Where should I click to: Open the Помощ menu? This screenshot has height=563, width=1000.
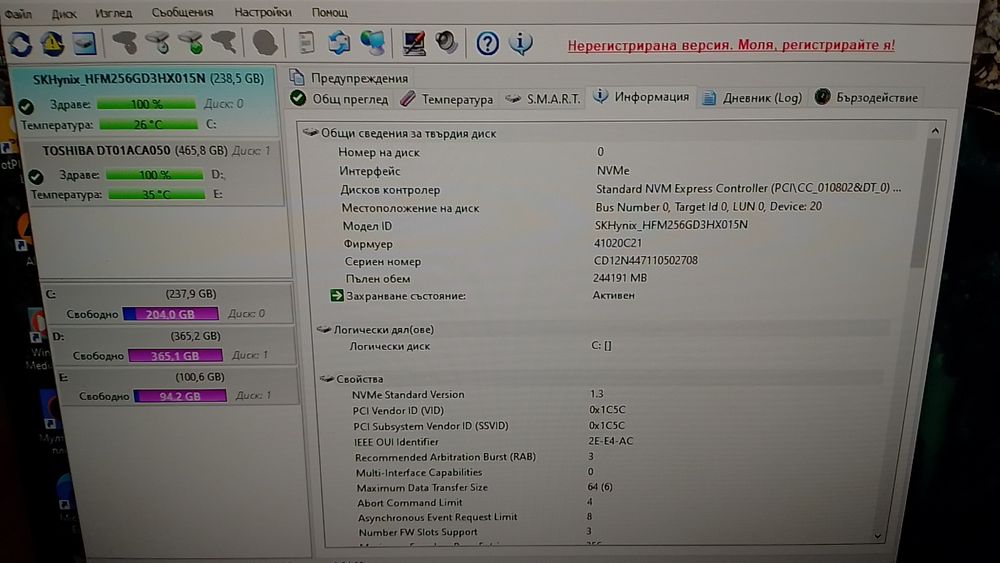[x=329, y=12]
